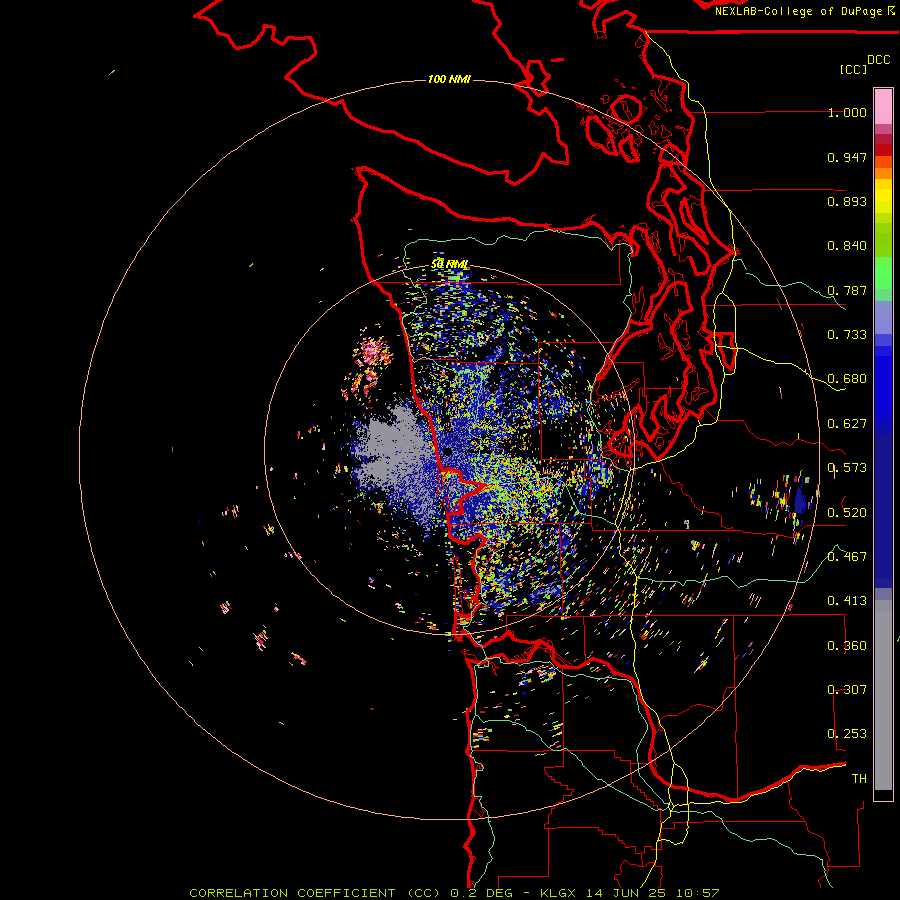Select the 1.000 legend value
The image size is (900, 900).
point(847,112)
